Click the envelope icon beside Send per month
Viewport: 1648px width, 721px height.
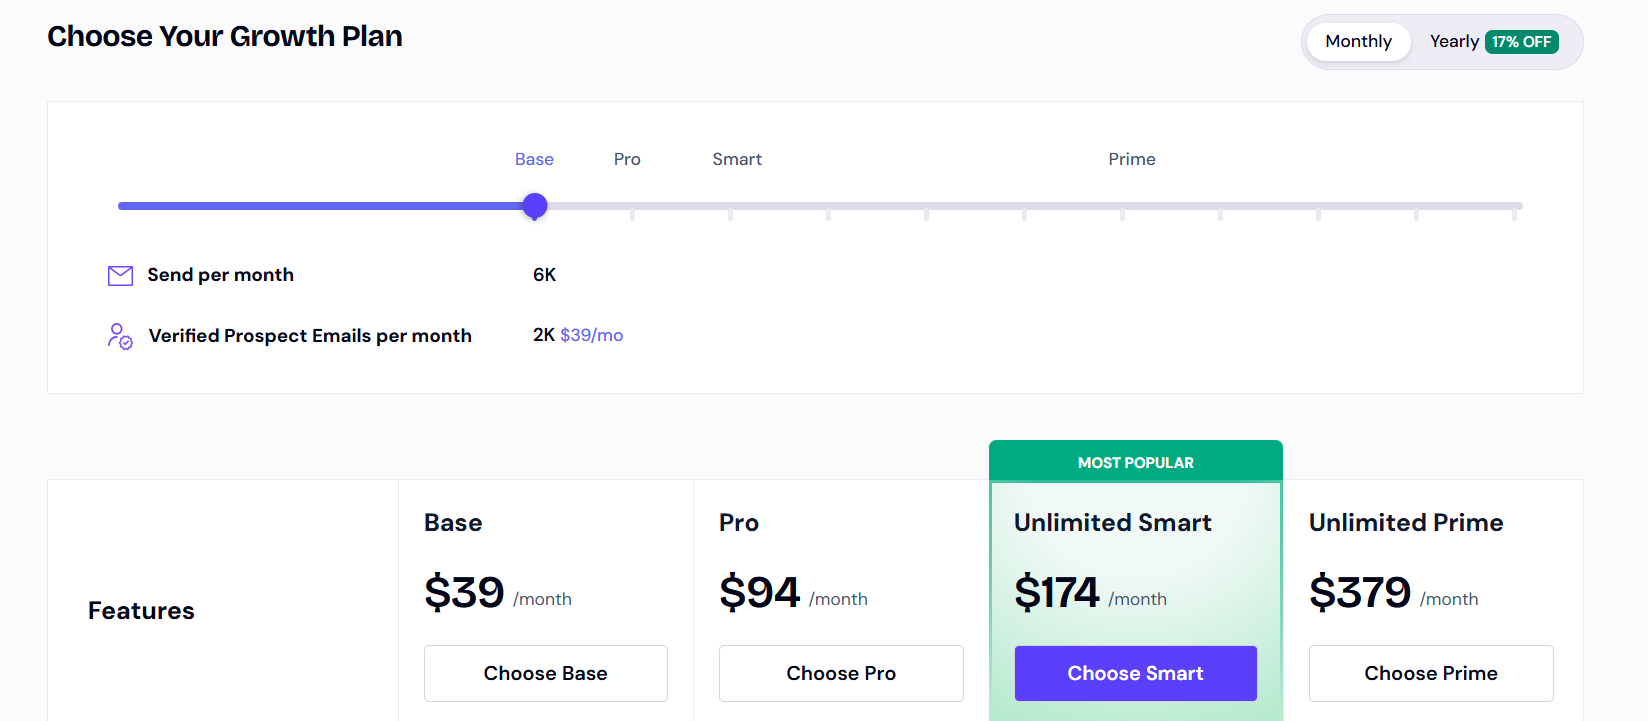[120, 276]
